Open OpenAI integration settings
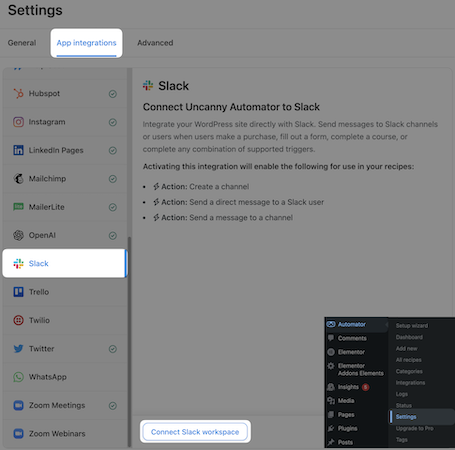The height and width of the screenshot is (450, 455). pos(65,235)
